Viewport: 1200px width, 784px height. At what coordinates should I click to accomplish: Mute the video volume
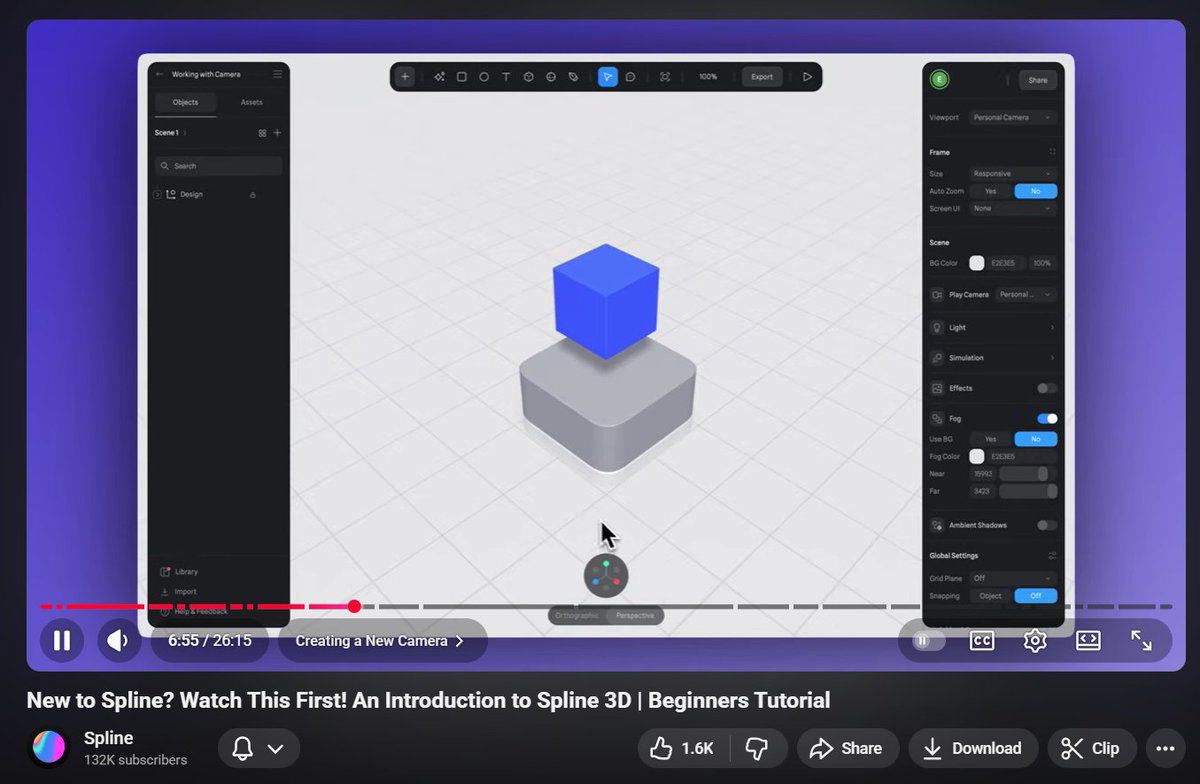click(x=119, y=640)
